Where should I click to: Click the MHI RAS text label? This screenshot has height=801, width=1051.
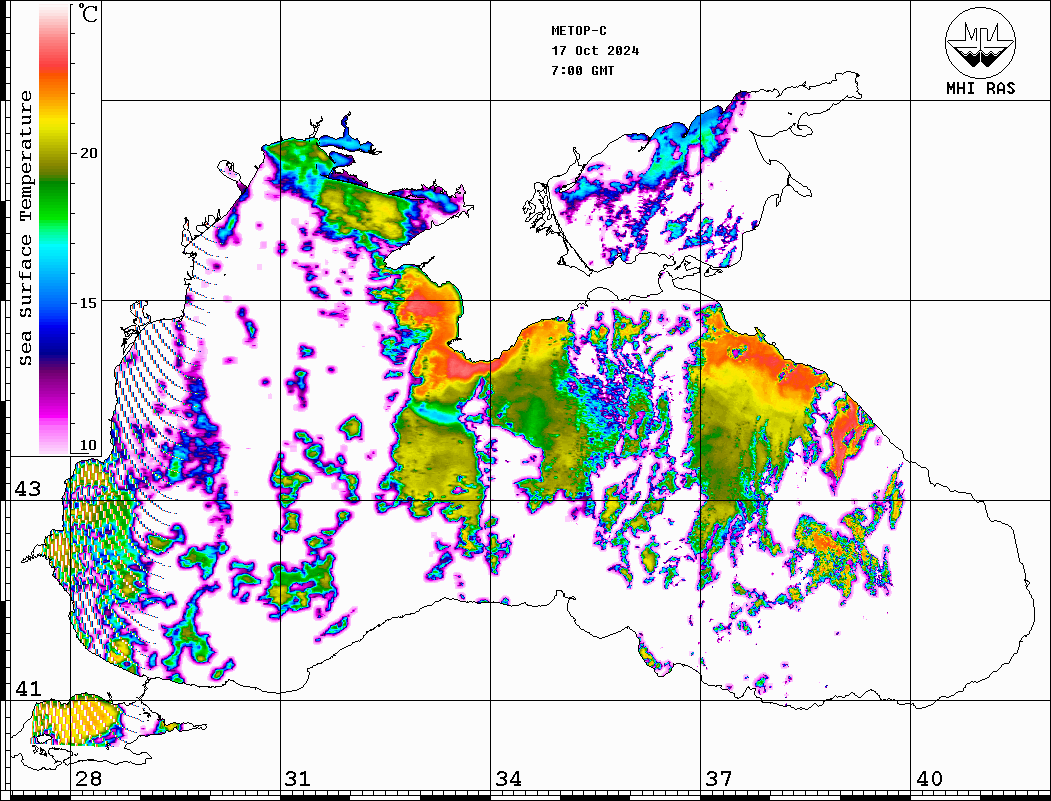click(x=981, y=88)
